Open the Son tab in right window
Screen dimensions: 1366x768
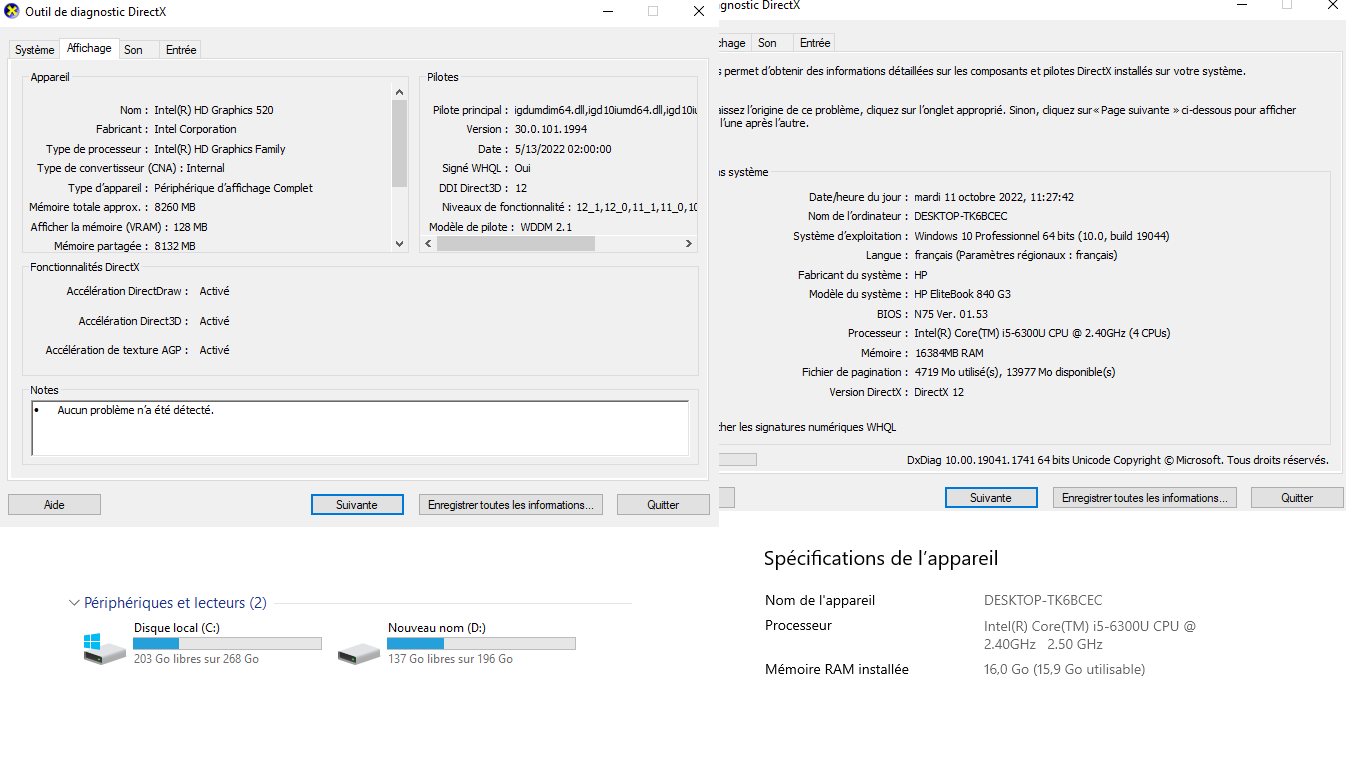(767, 43)
